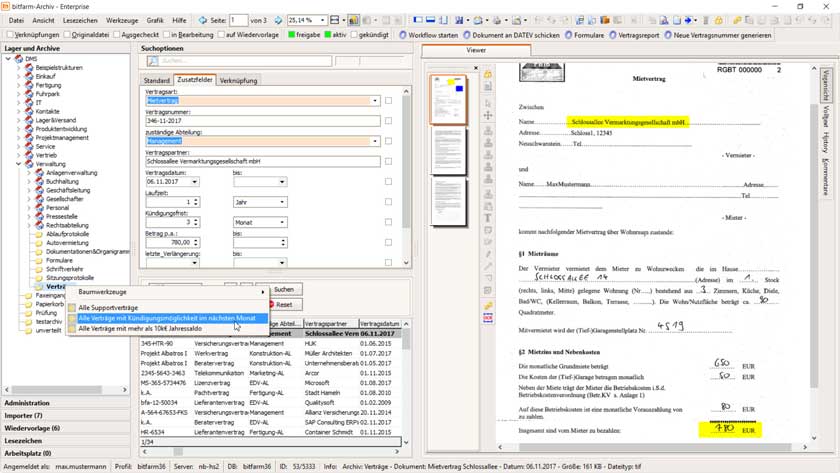Click the blue arrow export icon in toolbar
The height and width of the screenshot is (473, 840).
(688, 20)
